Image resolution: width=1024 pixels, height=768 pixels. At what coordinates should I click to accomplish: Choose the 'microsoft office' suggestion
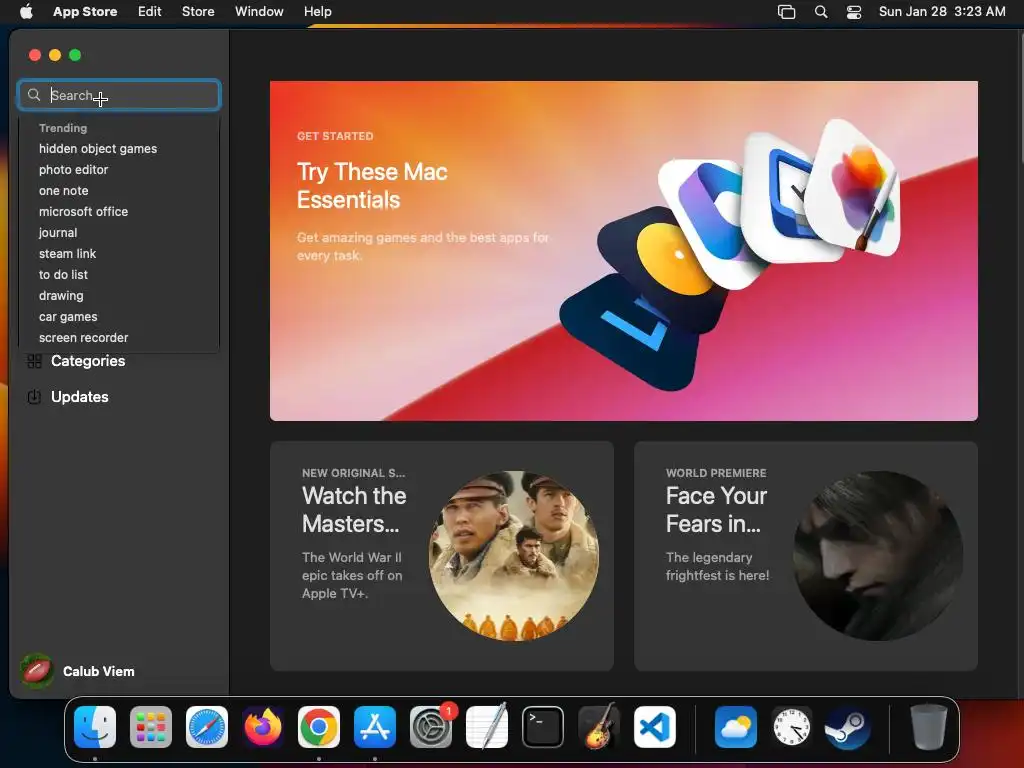pos(84,212)
